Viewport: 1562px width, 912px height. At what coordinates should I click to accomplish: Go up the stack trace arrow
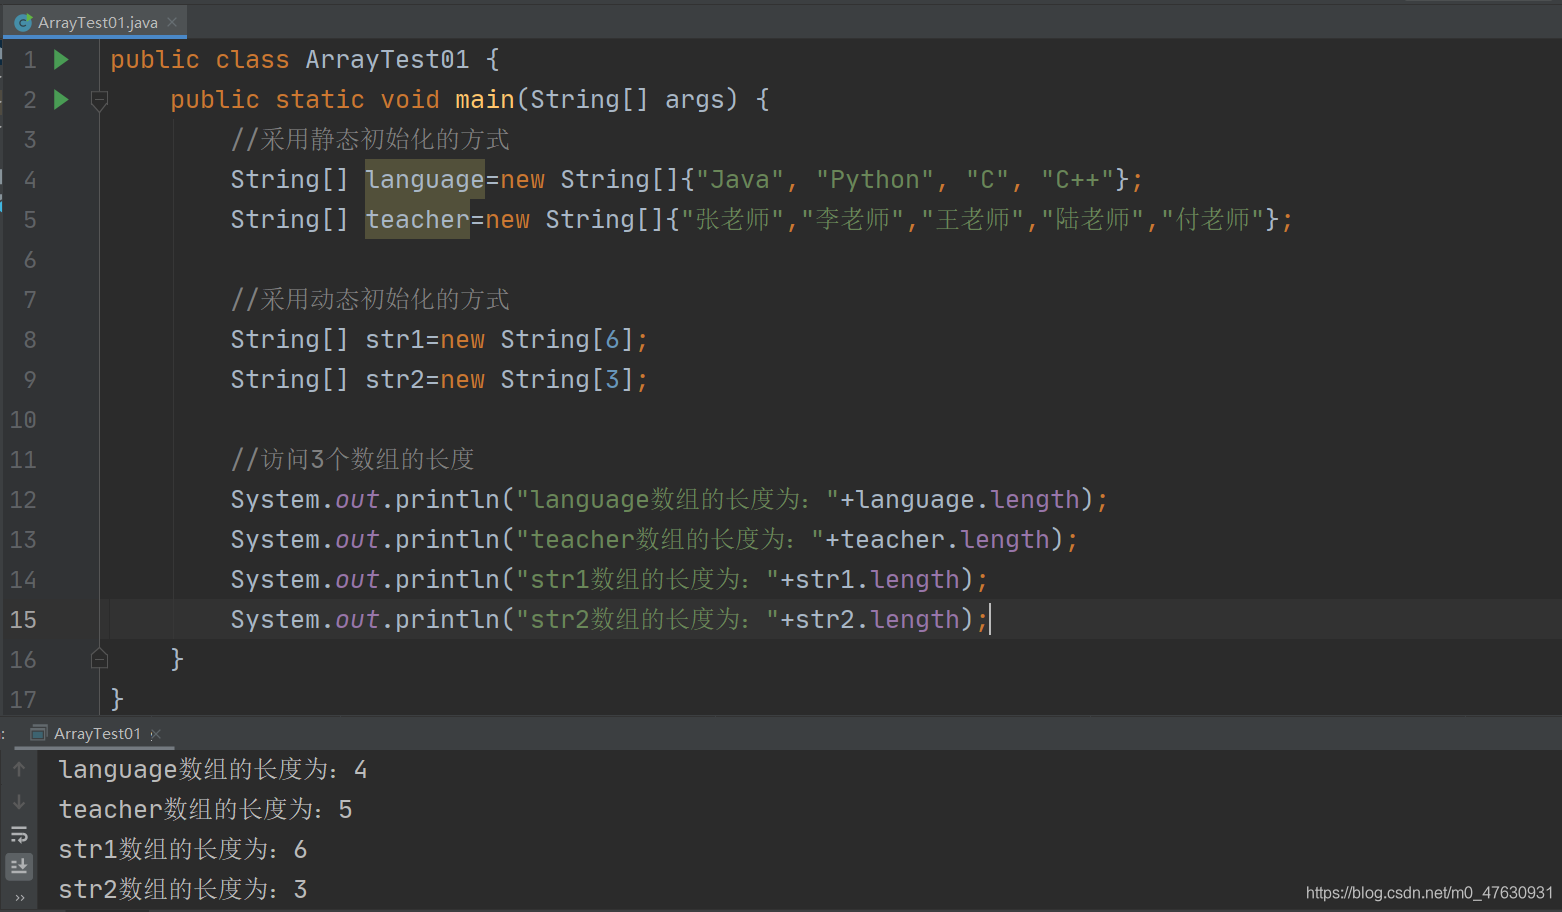tap(19, 769)
